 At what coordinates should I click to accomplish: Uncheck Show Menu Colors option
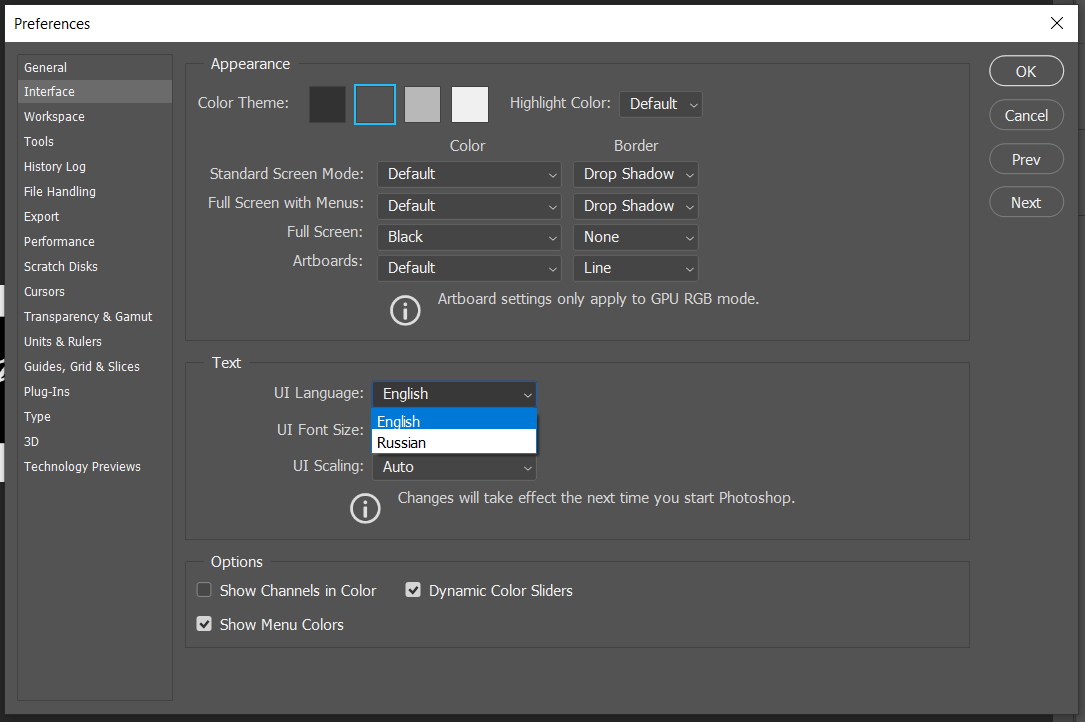click(205, 624)
